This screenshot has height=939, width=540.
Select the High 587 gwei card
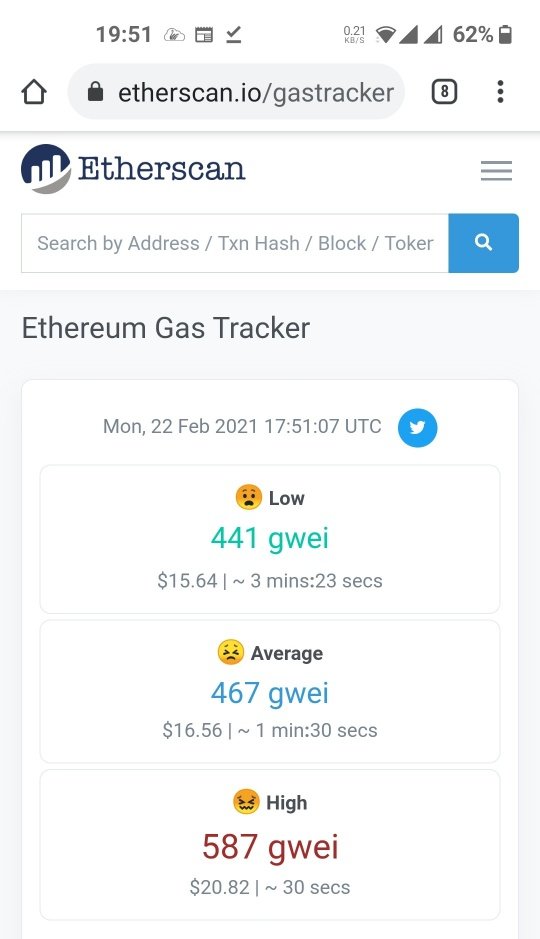click(x=270, y=844)
